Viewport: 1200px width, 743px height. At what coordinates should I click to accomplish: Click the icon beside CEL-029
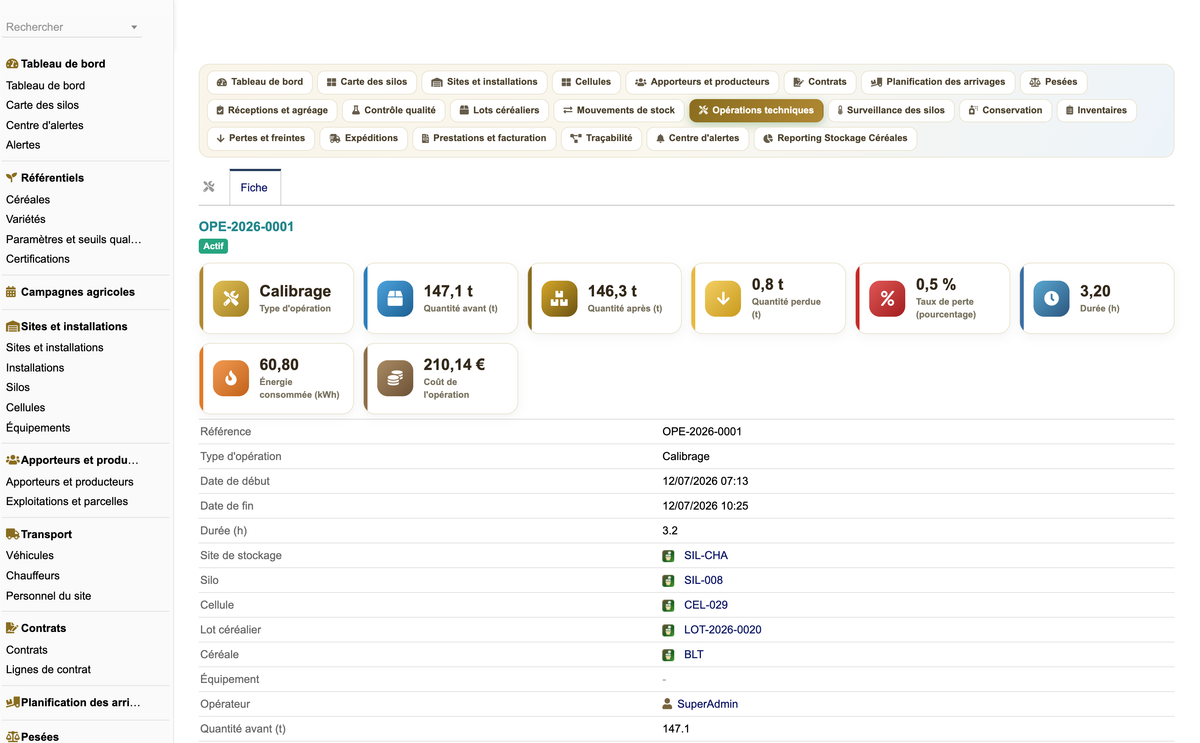(668, 606)
